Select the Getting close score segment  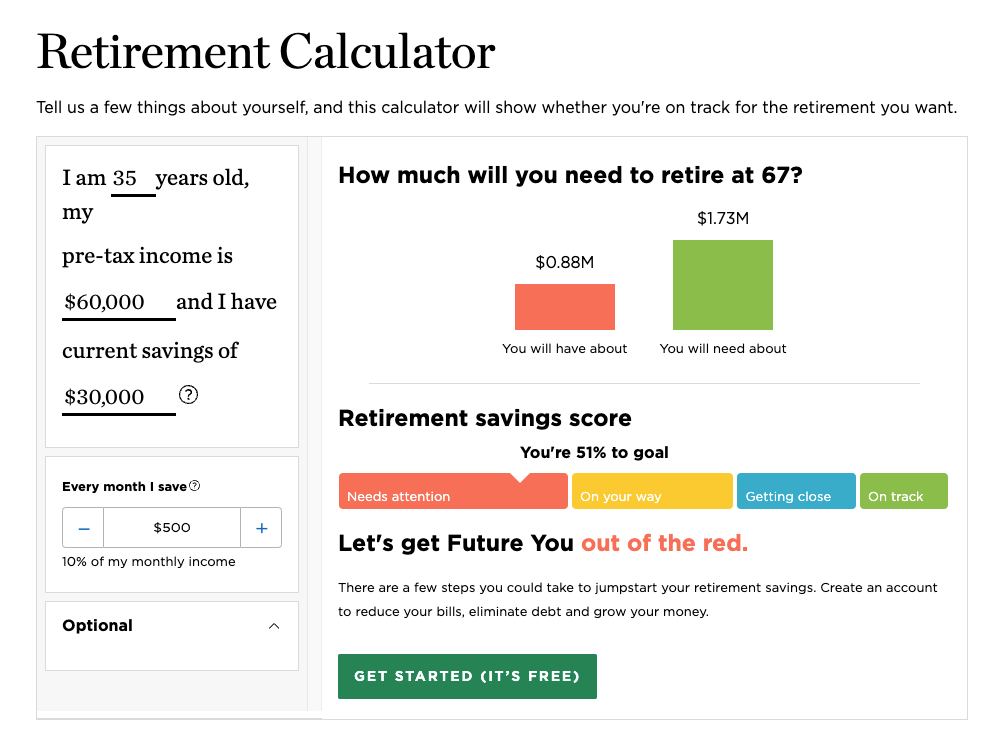click(x=796, y=492)
